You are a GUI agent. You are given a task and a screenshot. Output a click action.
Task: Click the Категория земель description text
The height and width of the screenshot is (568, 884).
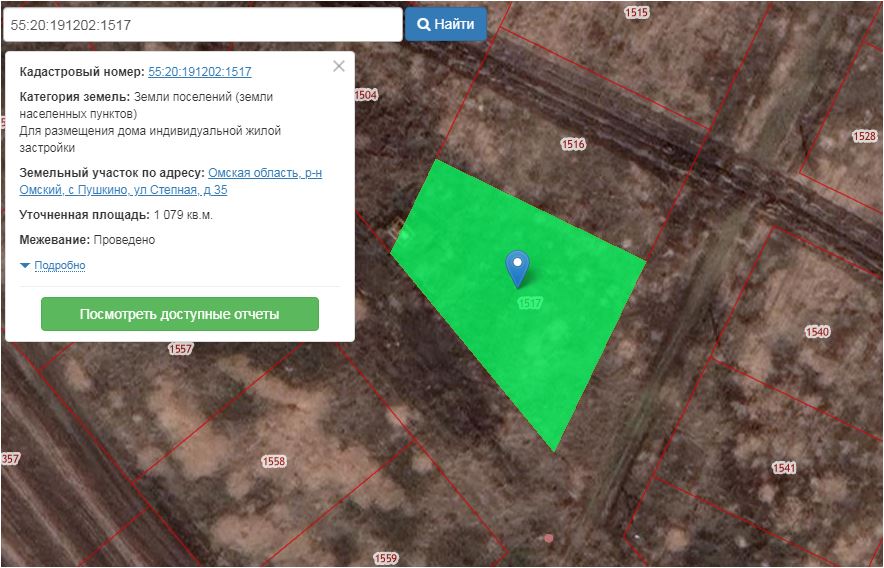tap(151, 122)
